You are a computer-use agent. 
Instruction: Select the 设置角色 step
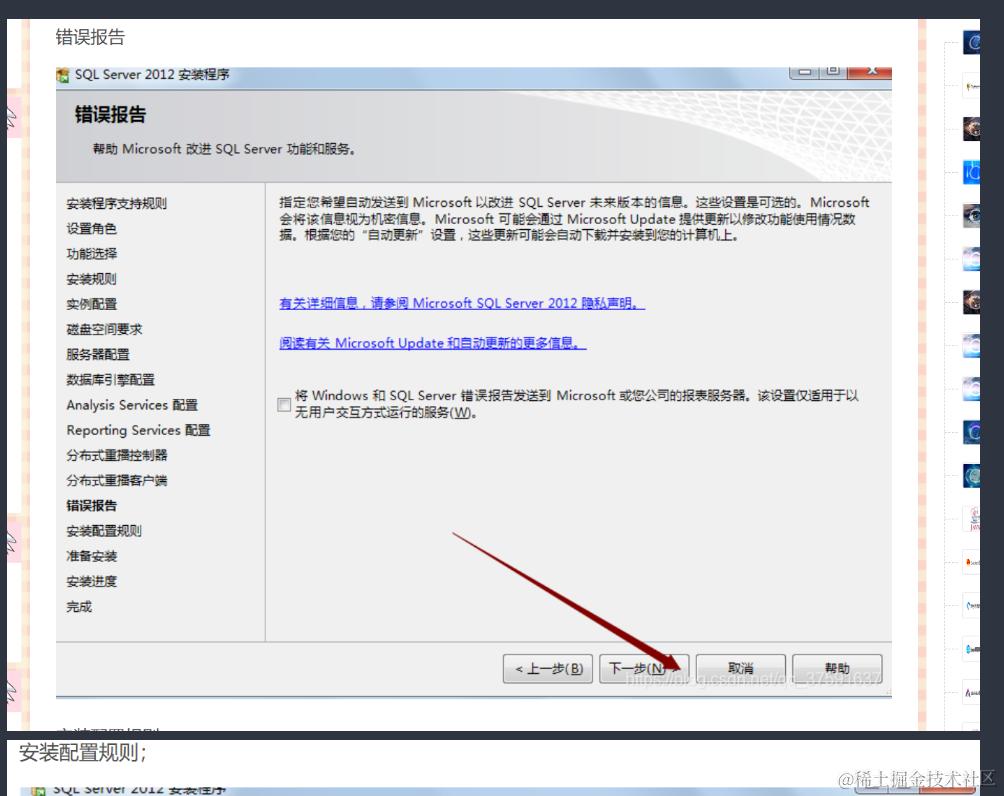point(92,228)
